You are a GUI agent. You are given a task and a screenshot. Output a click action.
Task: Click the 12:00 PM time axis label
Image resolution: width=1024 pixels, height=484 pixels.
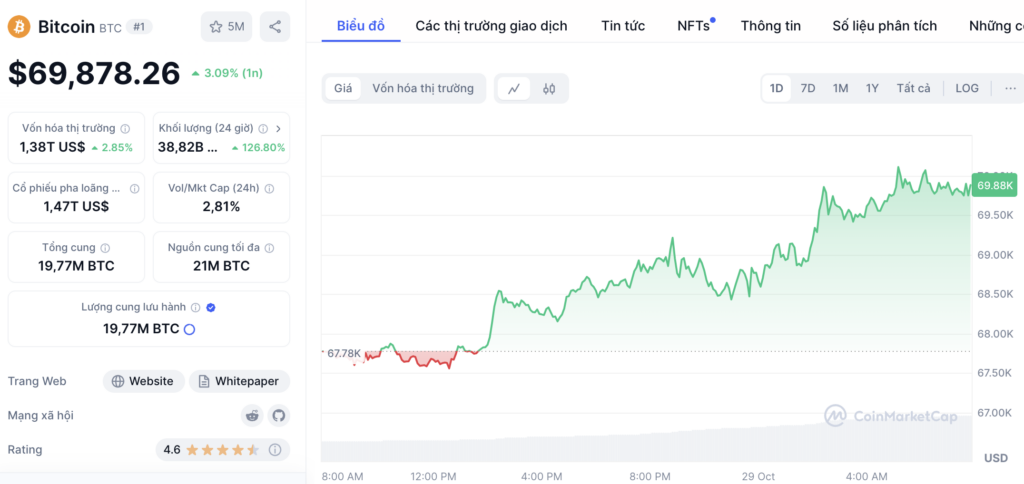click(x=433, y=476)
